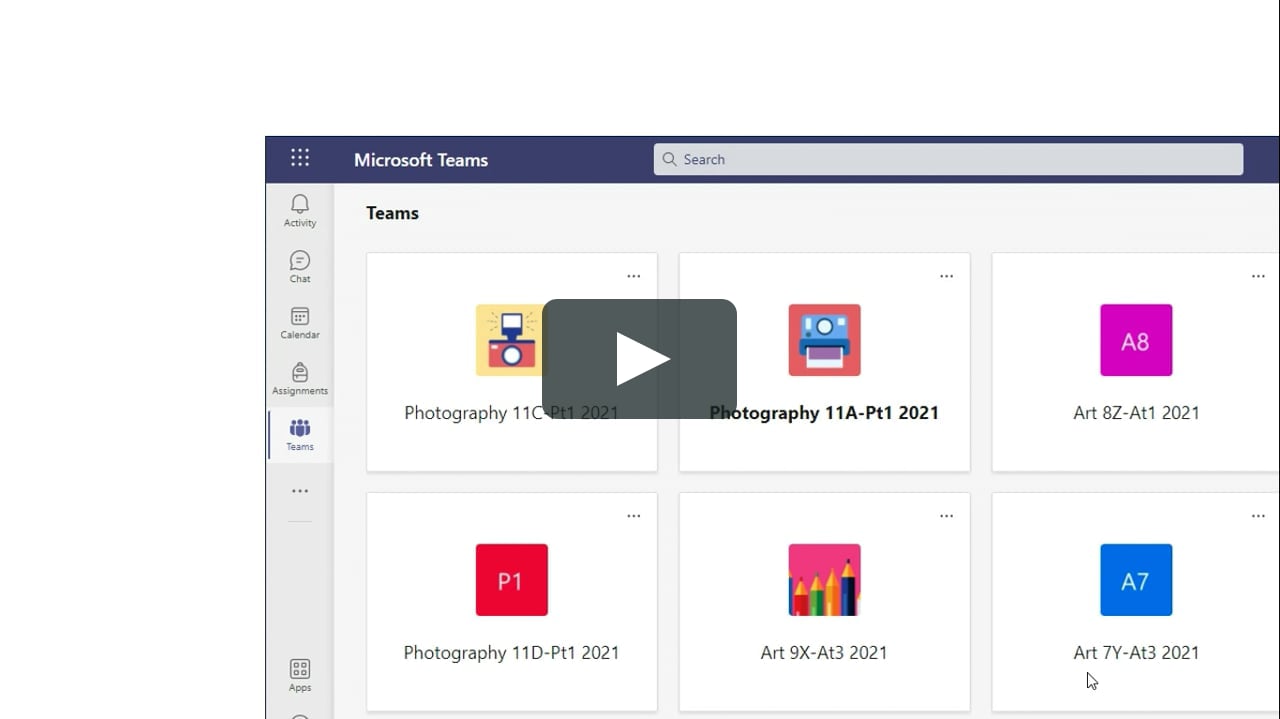Click the yellow camera avatar for Photography 11C
Screen dimensions: 1280x719
(511, 340)
